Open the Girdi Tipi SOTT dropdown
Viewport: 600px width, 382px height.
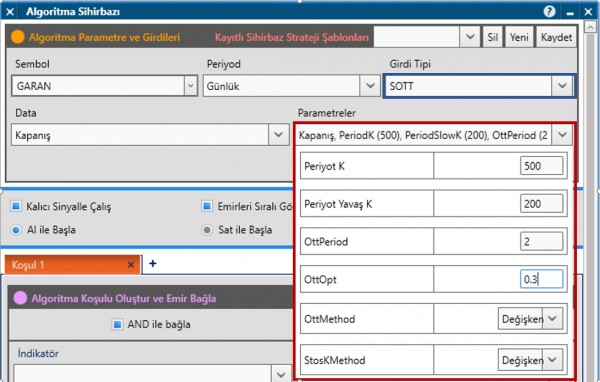point(562,86)
